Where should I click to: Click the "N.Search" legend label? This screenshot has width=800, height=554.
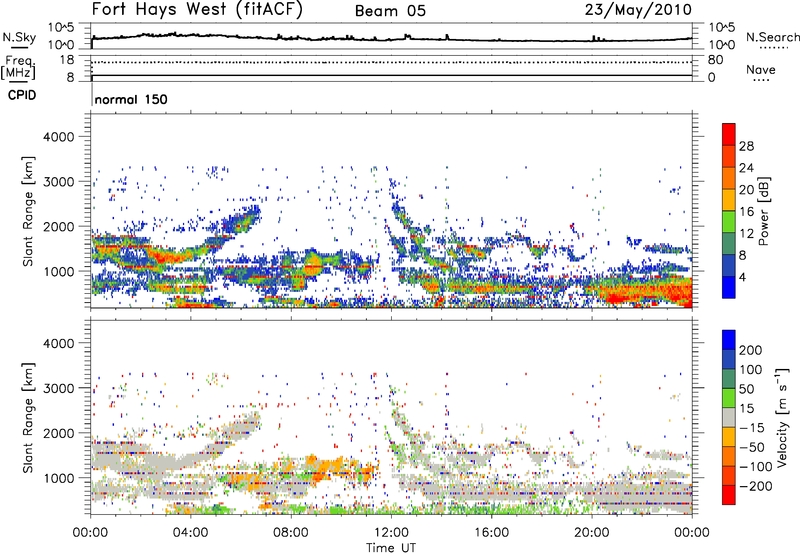(x=772, y=37)
